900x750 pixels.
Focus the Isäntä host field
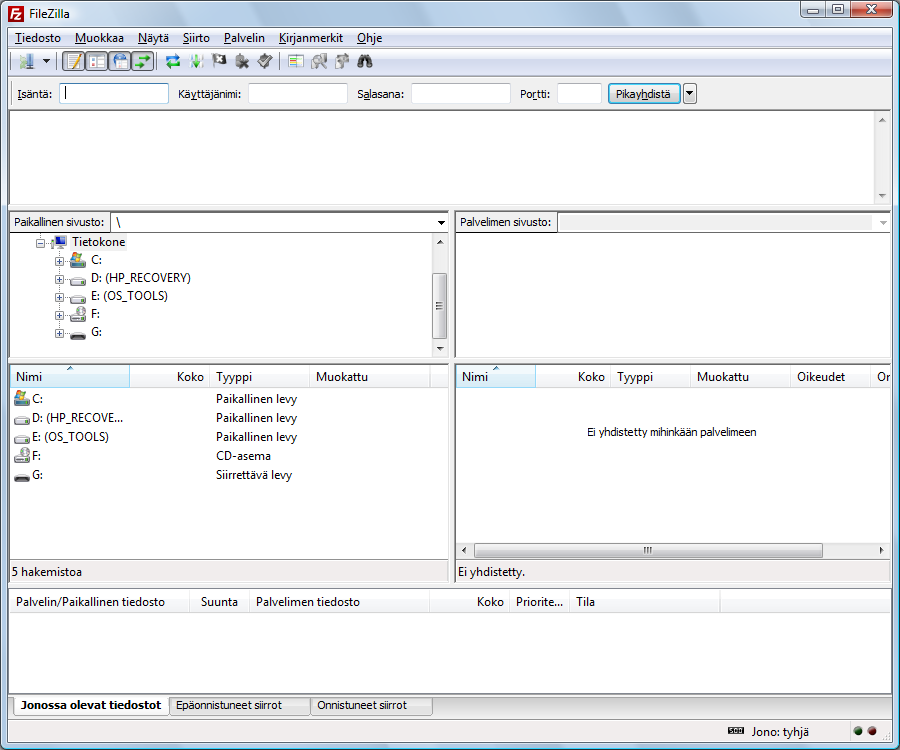114,94
